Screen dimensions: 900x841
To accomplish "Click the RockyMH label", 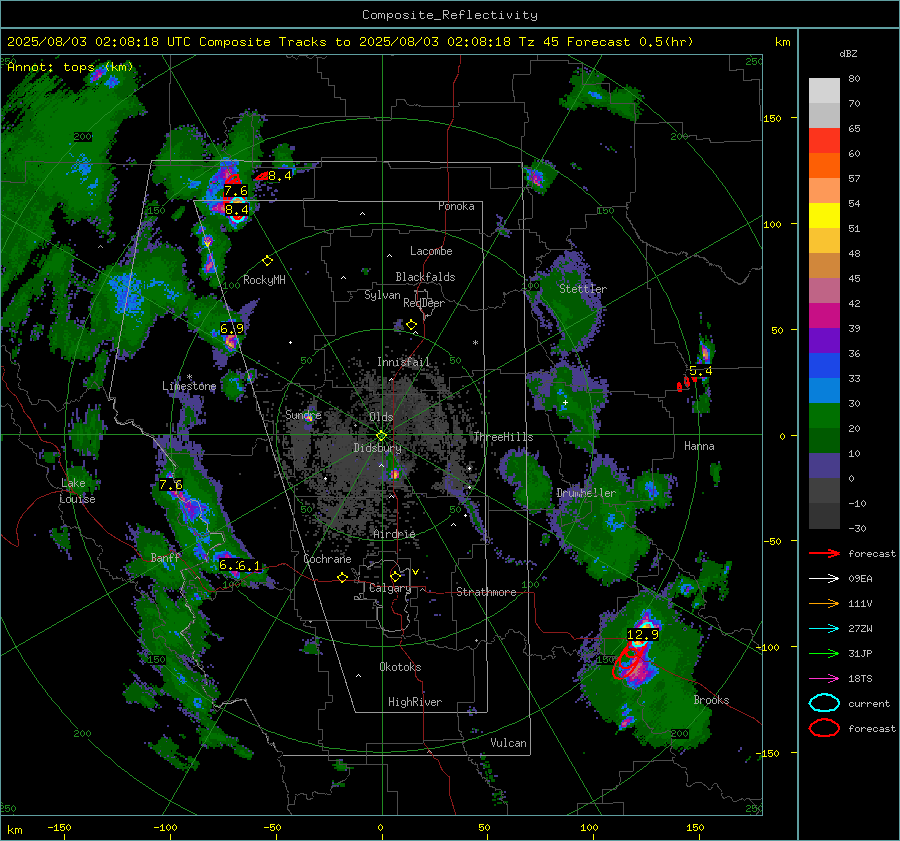I will coord(264,280).
